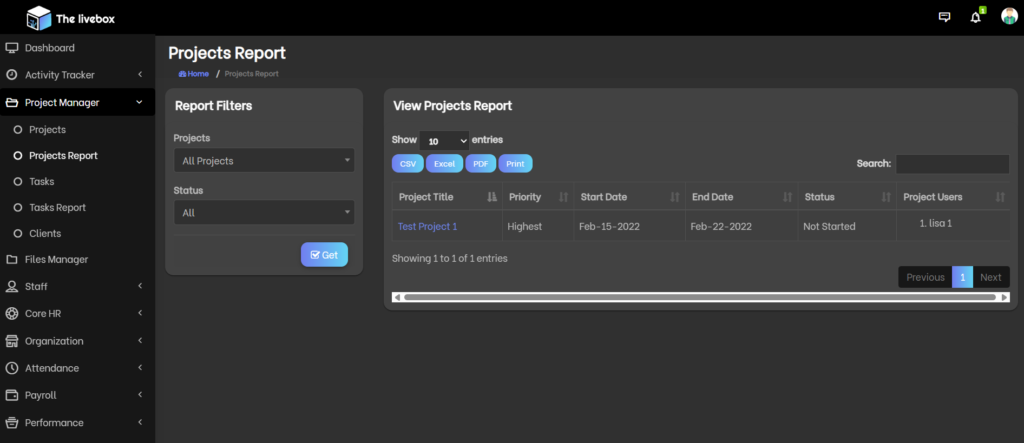Click the Files Manager folder icon
This screenshot has width=1024, height=443.
point(12,260)
